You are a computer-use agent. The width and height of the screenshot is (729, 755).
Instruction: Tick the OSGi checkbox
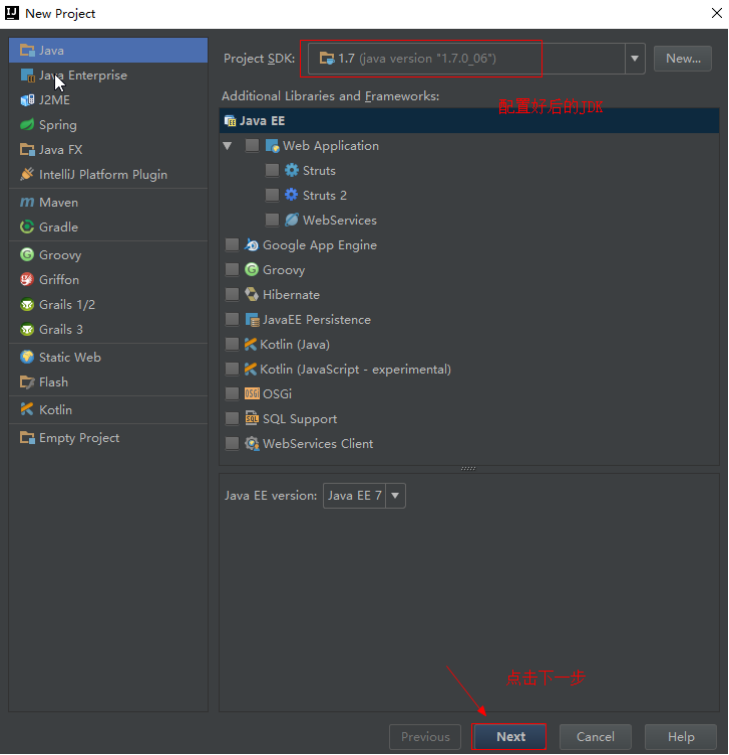(232, 394)
